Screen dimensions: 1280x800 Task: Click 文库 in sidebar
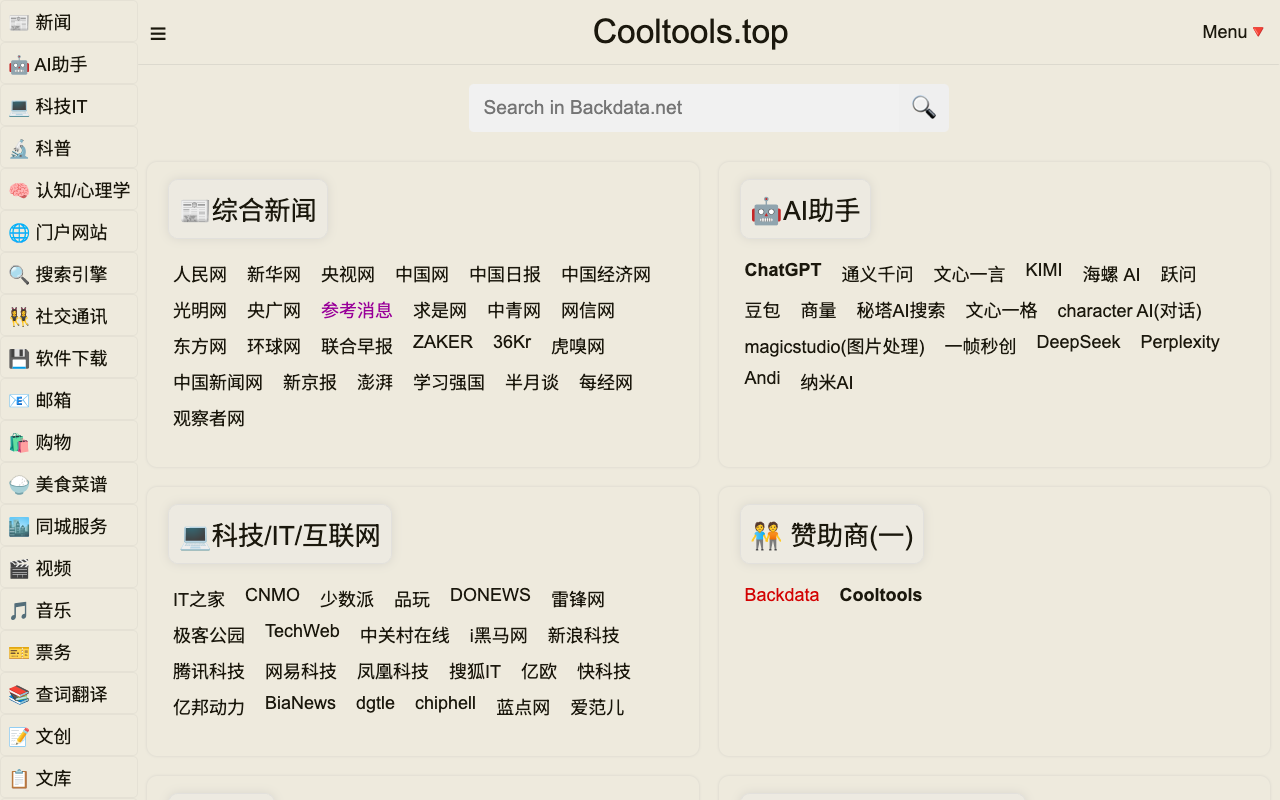coord(69,778)
